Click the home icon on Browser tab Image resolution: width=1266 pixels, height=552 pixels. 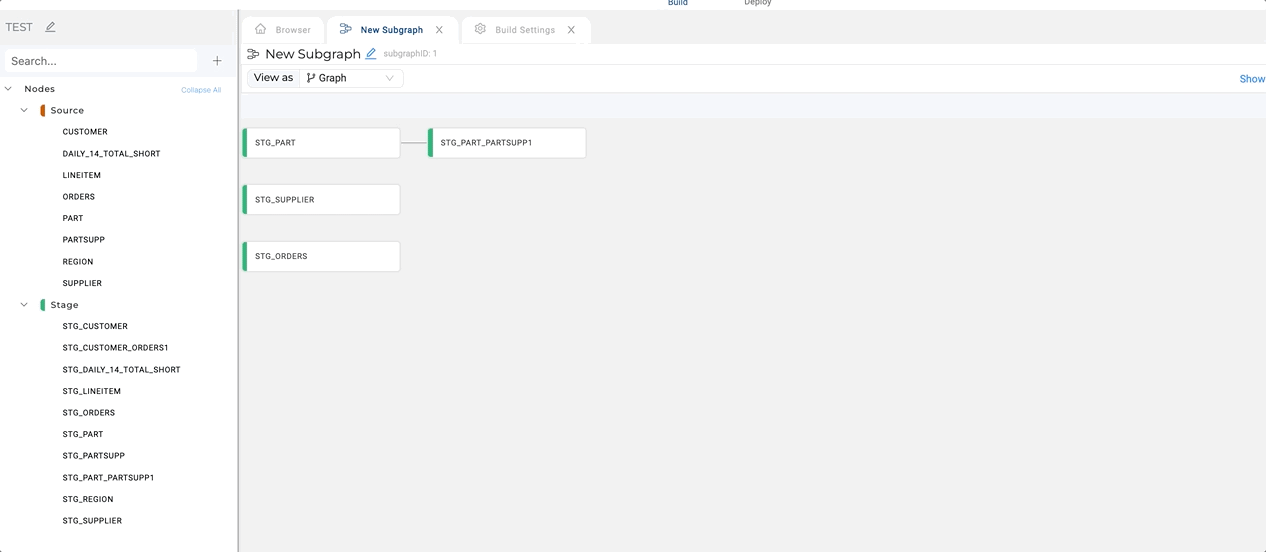tap(261, 29)
